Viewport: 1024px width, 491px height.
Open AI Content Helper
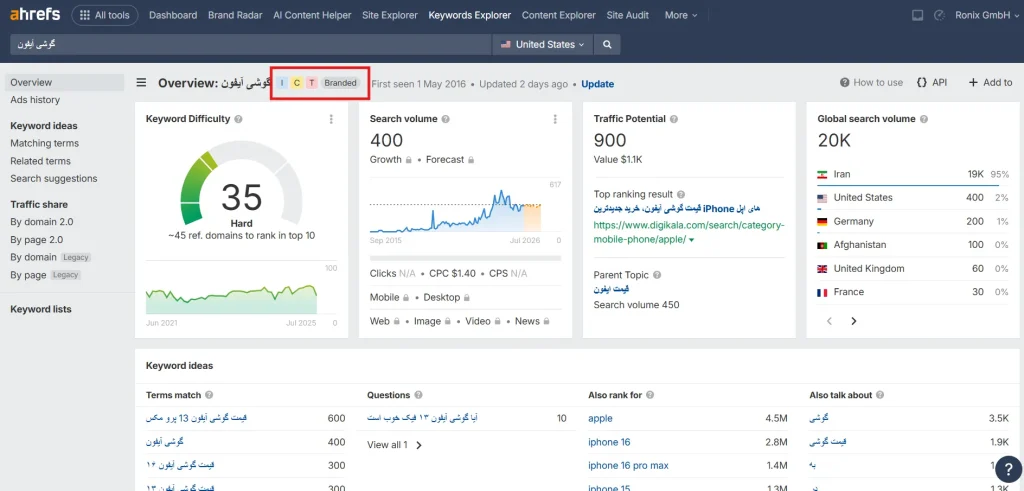point(312,15)
